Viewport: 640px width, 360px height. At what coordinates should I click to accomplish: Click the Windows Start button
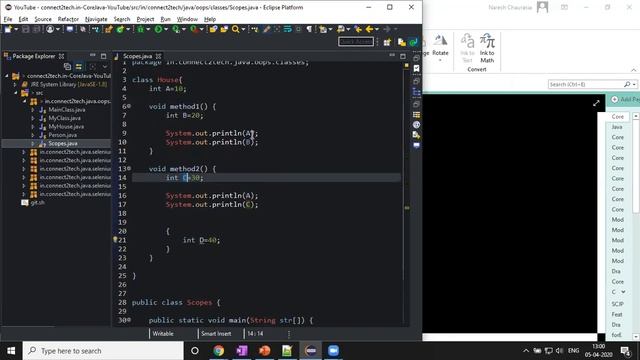[x=11, y=351]
